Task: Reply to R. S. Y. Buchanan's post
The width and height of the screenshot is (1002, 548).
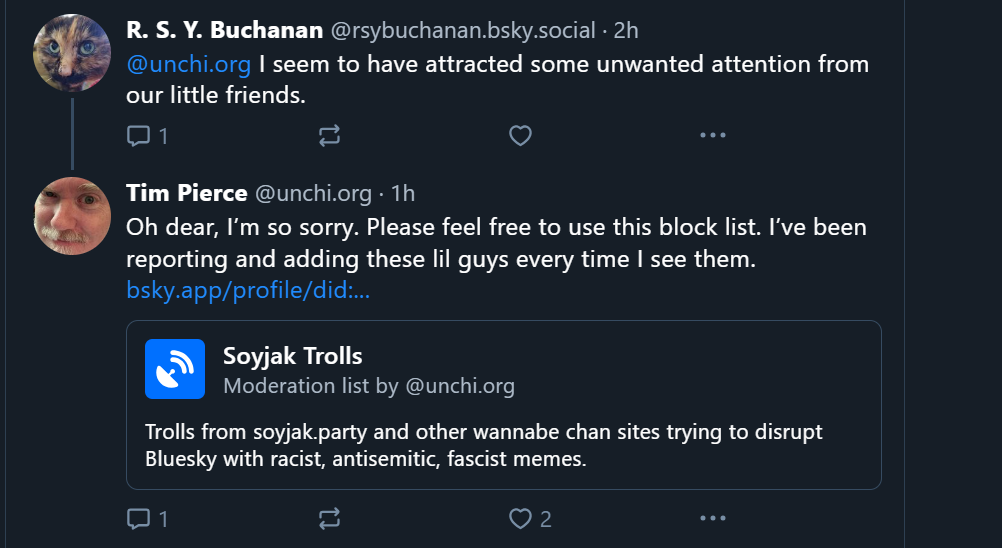Action: (x=138, y=135)
